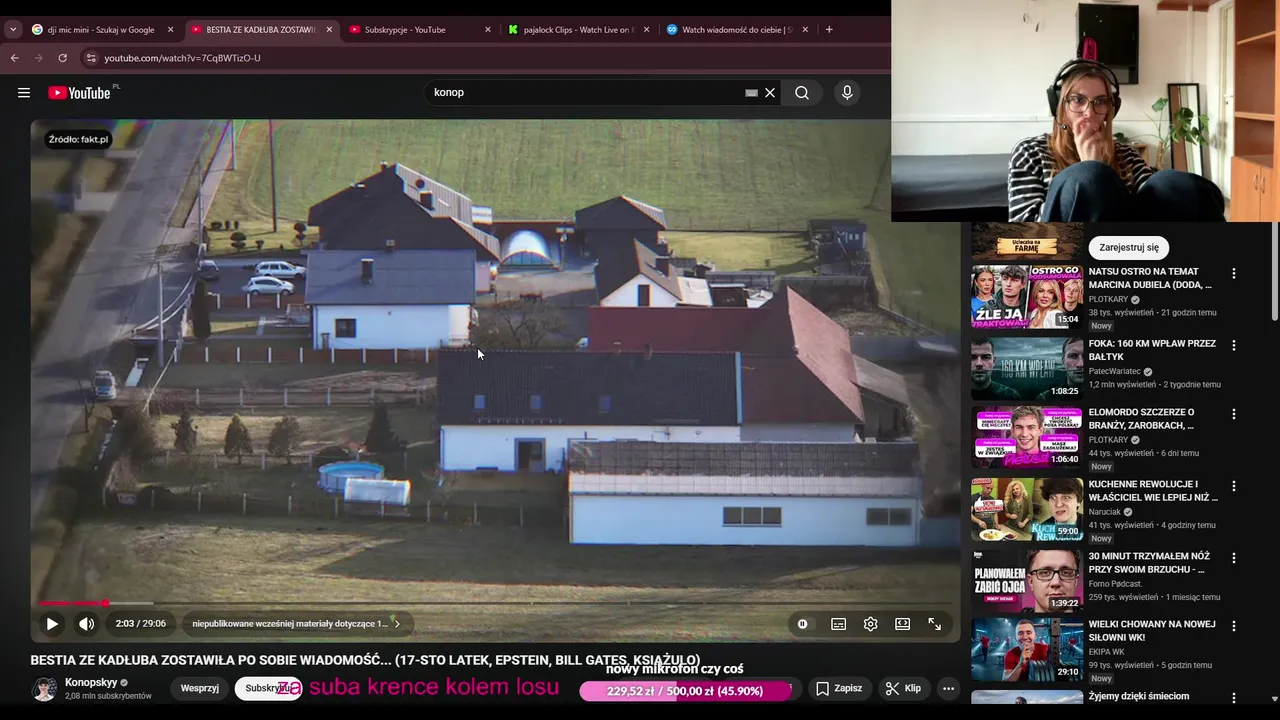Open the Żyjemy dzięki śmieciom video title
Viewport: 1280px width, 720px height.
click(x=1139, y=696)
